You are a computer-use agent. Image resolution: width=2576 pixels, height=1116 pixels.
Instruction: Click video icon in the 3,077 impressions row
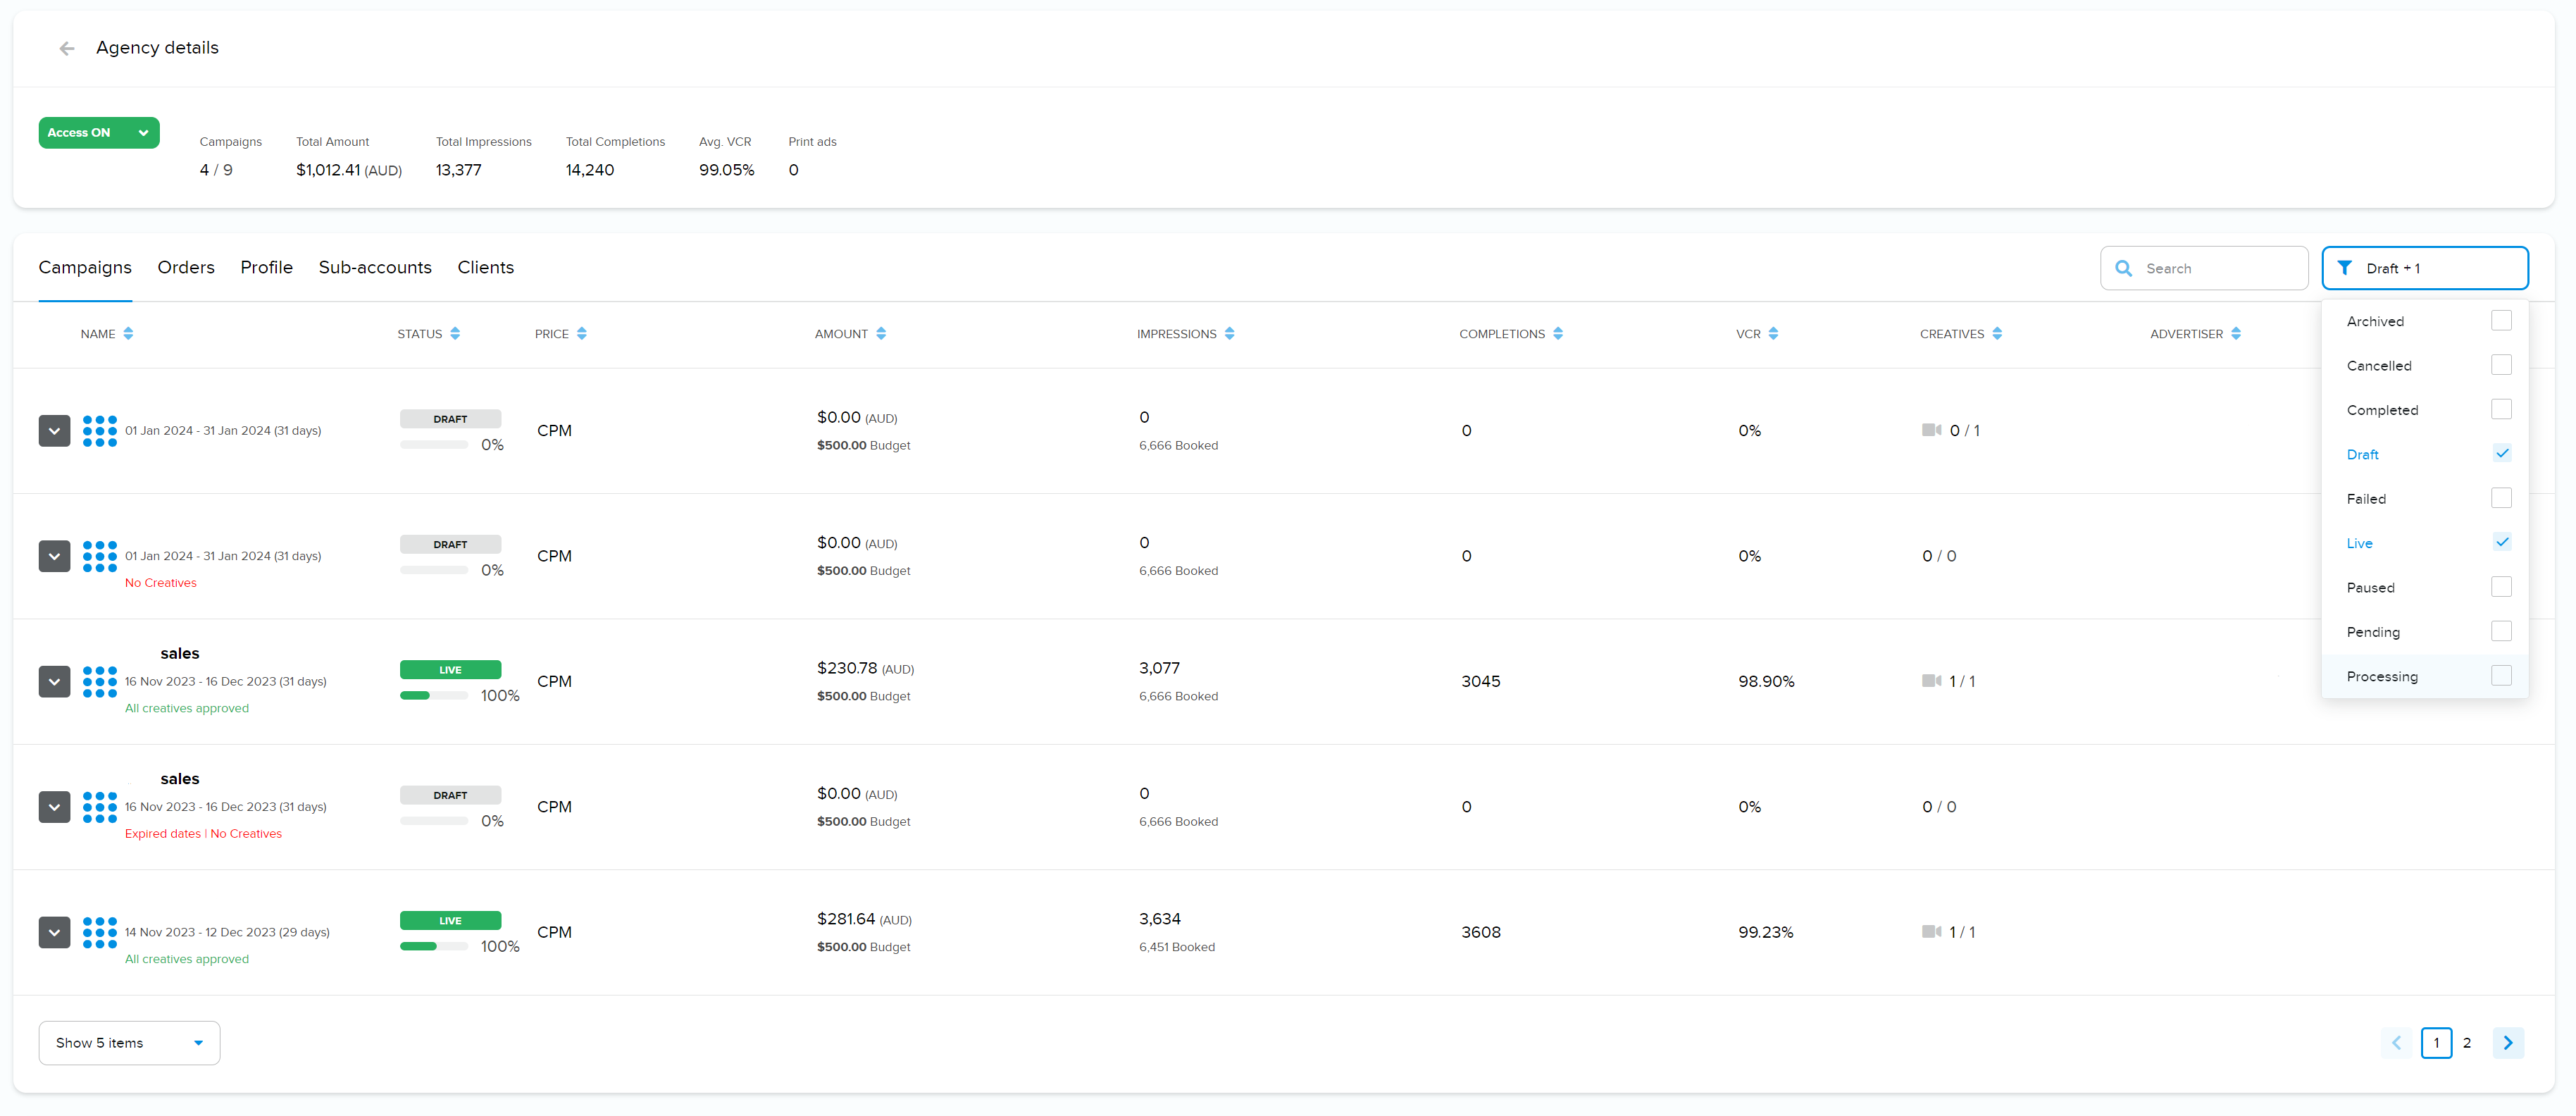pyautogui.click(x=1931, y=681)
